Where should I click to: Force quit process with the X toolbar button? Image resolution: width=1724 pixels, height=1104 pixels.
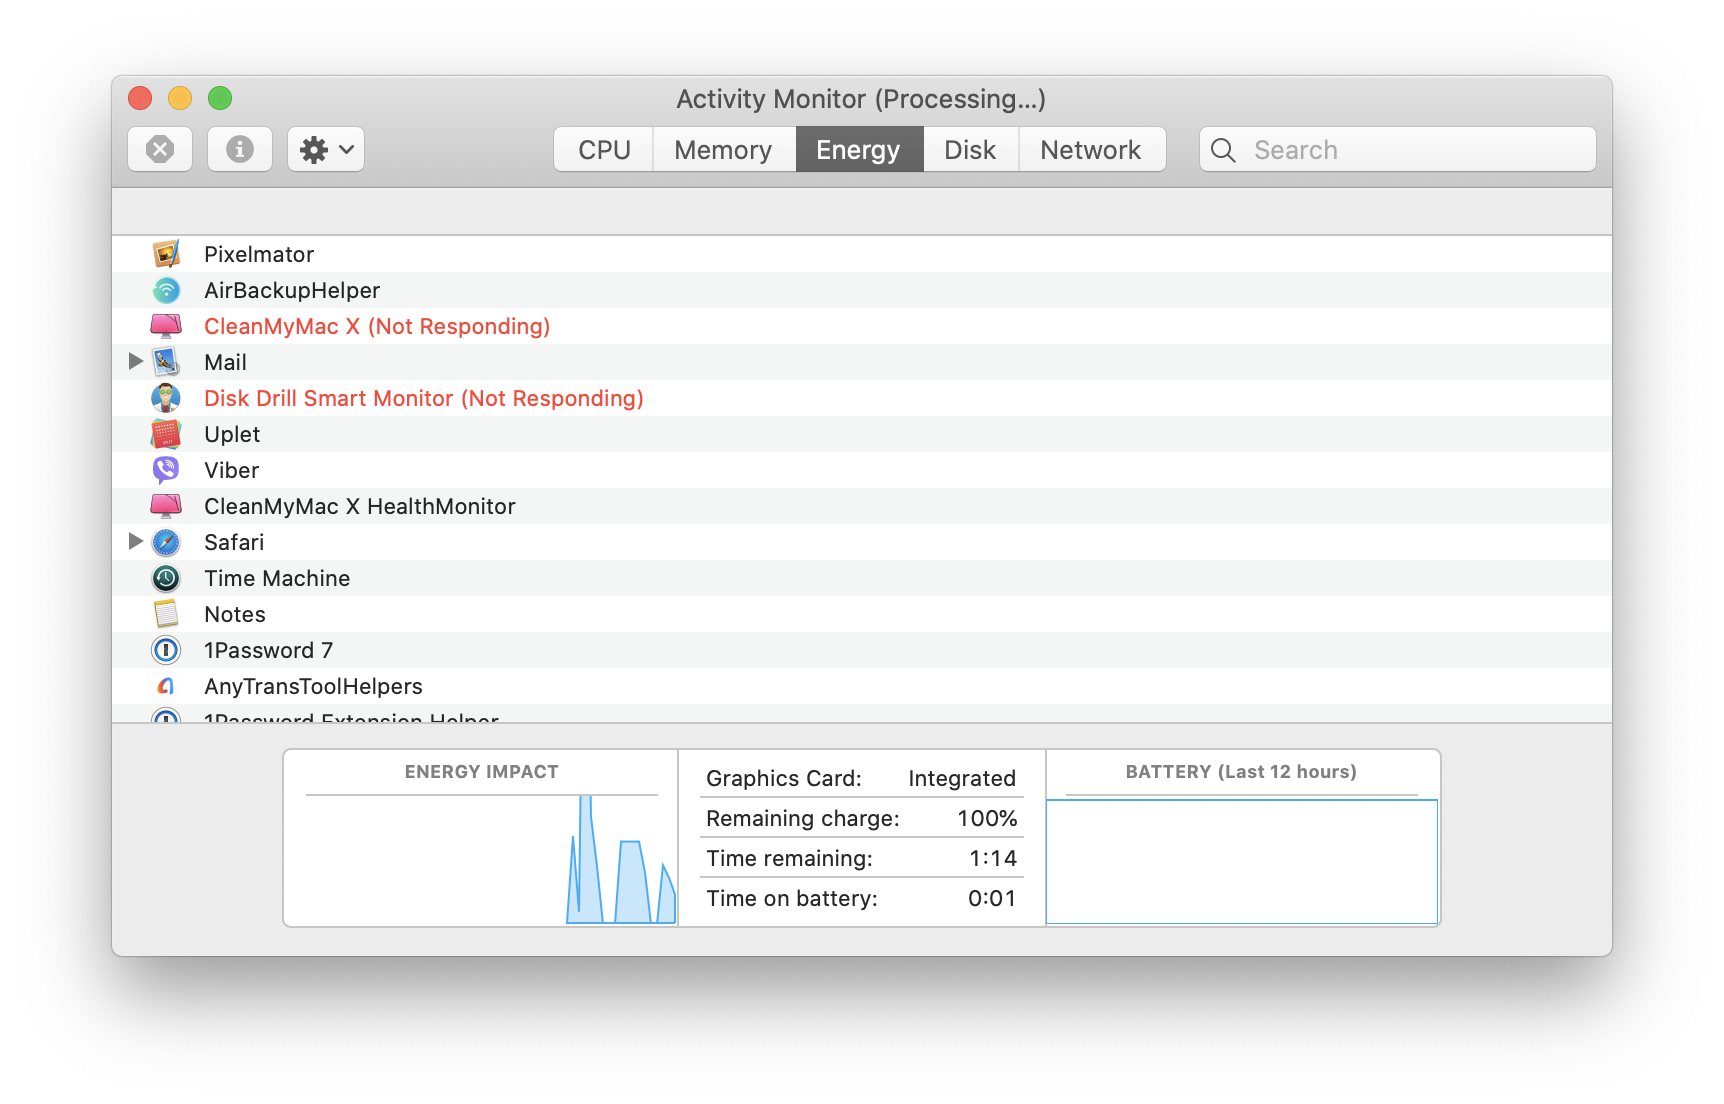160,149
